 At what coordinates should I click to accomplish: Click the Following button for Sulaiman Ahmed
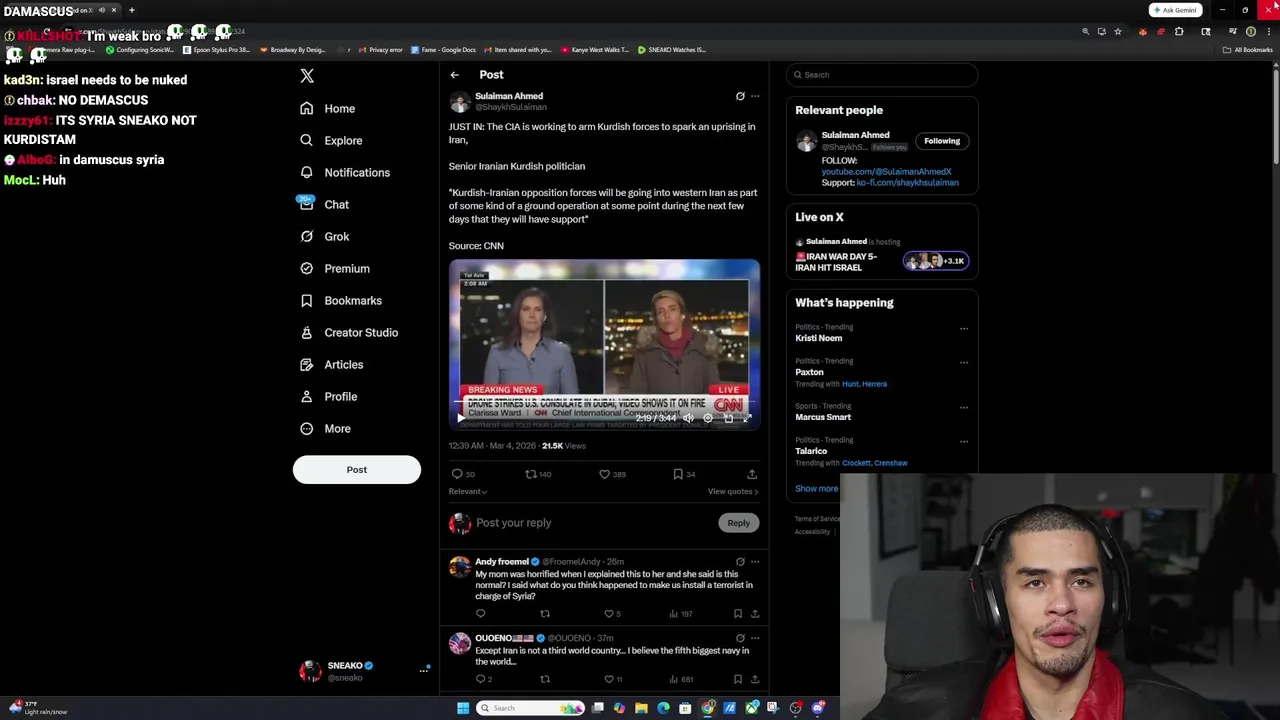click(x=942, y=141)
